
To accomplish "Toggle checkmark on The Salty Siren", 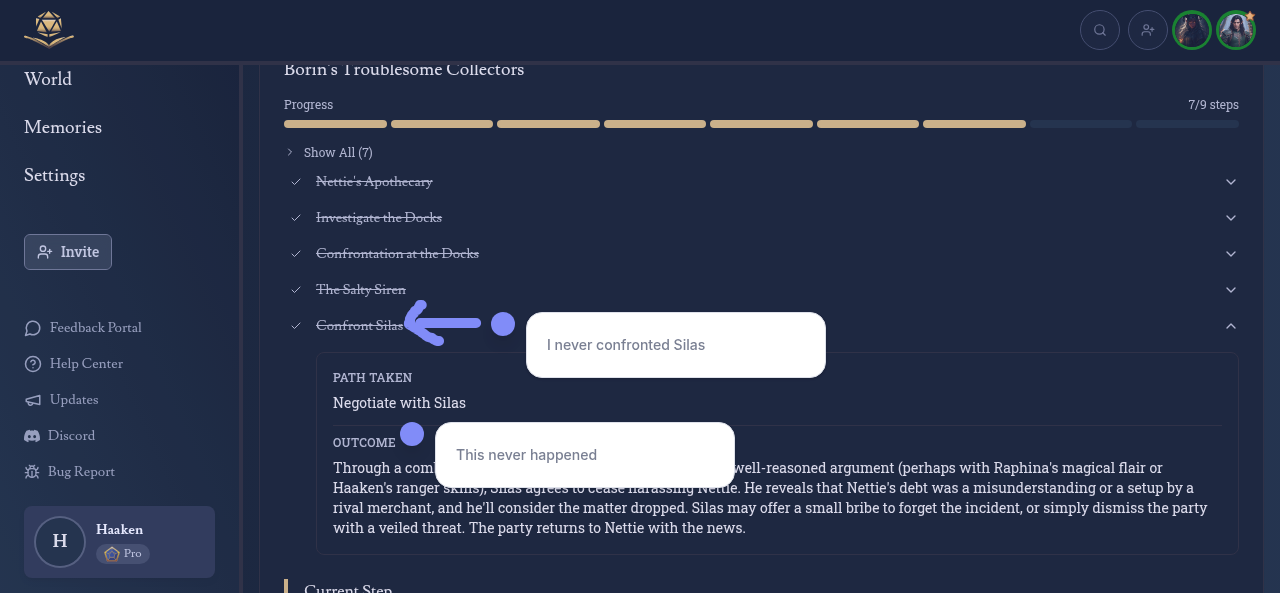I will pyautogui.click(x=296, y=290).
